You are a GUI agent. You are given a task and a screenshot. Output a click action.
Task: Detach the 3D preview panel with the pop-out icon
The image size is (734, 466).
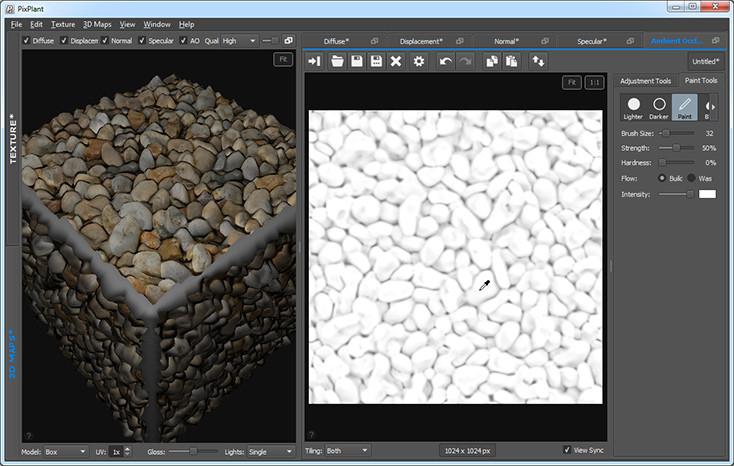click(289, 41)
